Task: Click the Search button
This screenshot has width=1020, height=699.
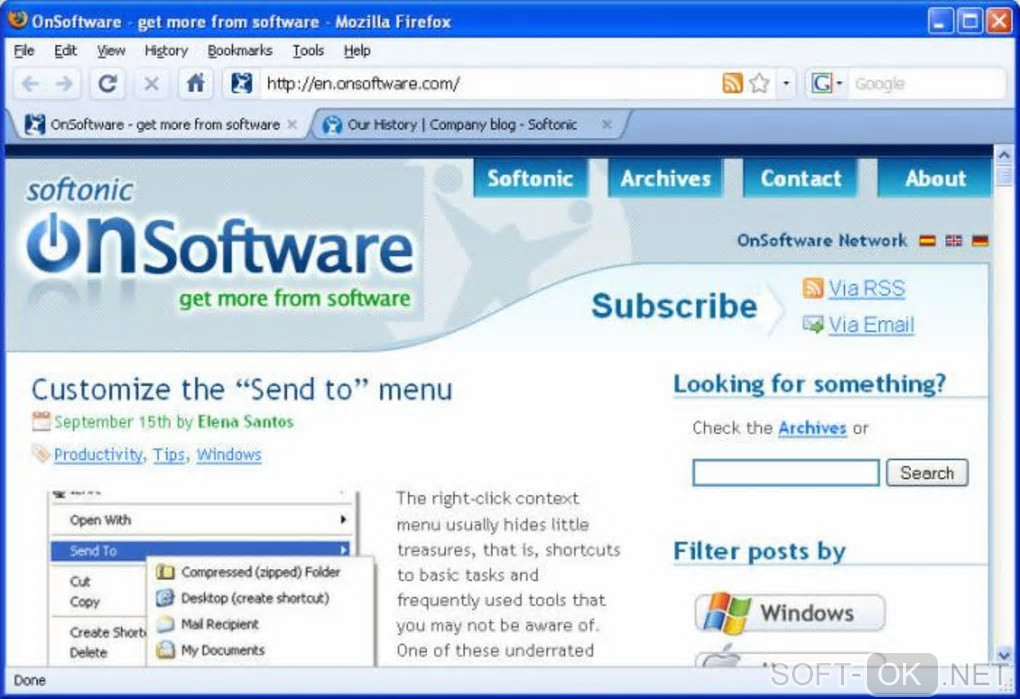Action: pyautogui.click(x=927, y=473)
